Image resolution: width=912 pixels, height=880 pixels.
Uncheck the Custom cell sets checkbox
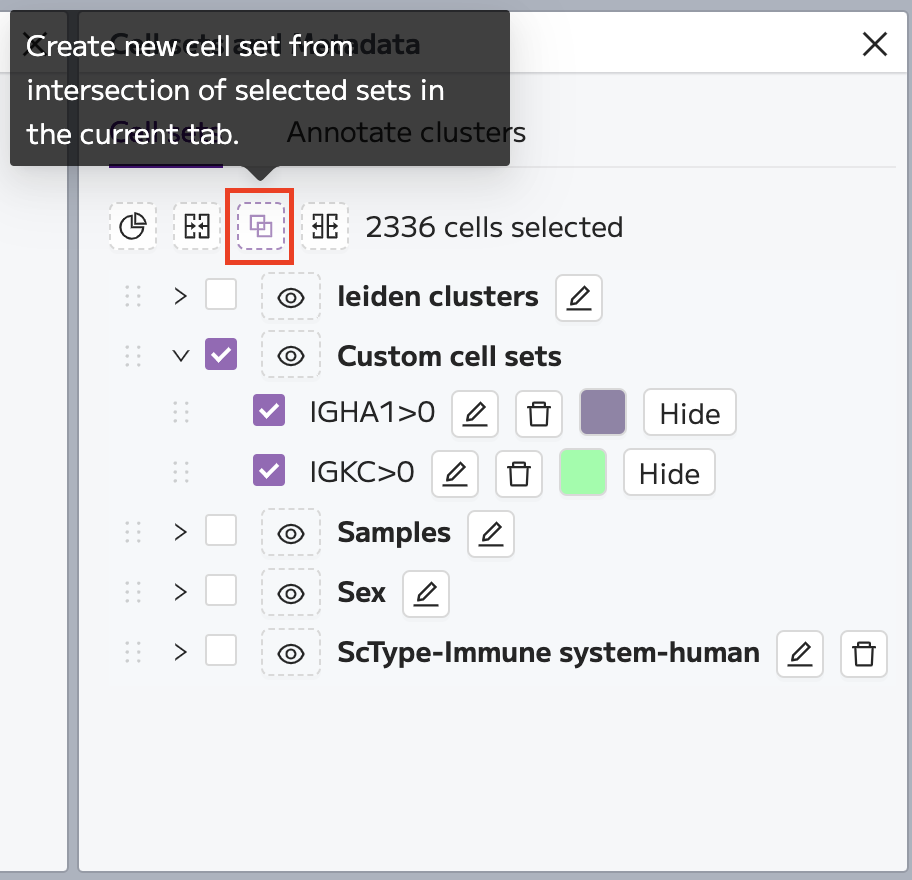pos(221,354)
